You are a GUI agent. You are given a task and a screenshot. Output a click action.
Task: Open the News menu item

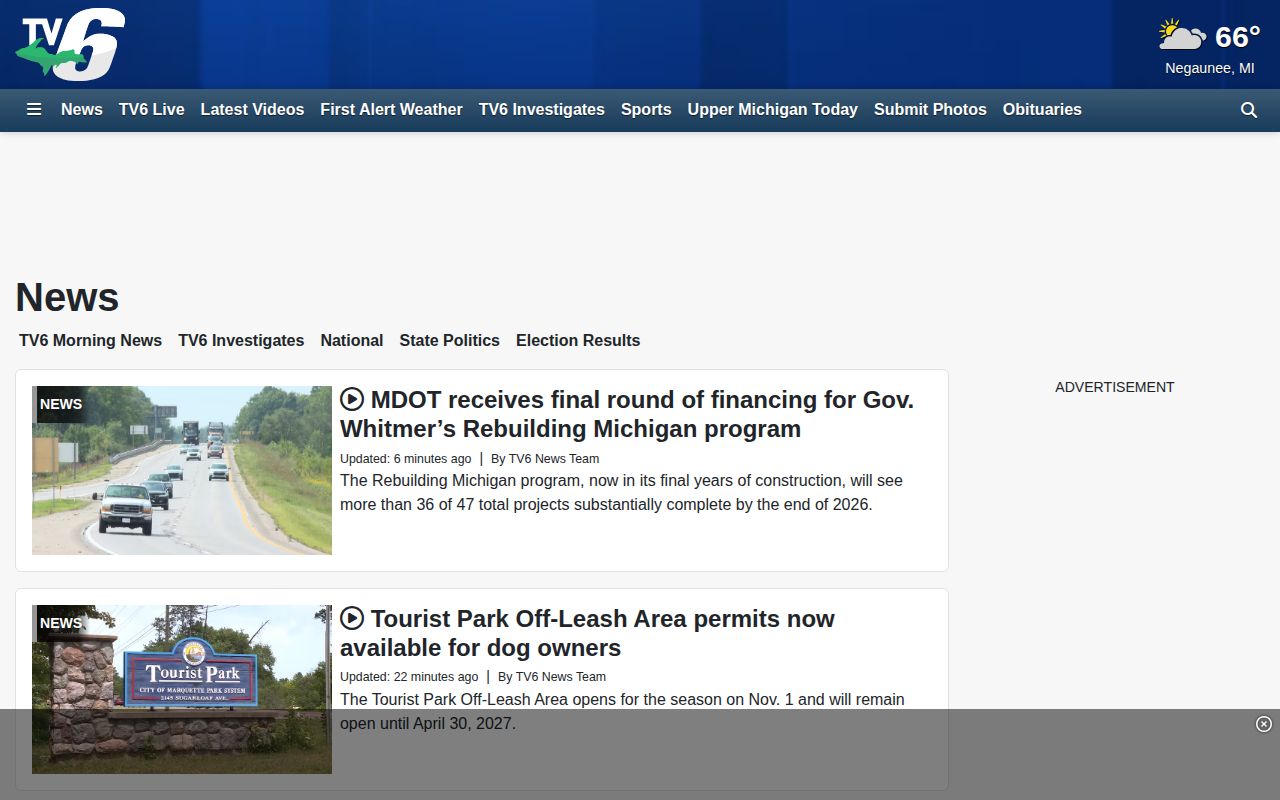(x=82, y=110)
